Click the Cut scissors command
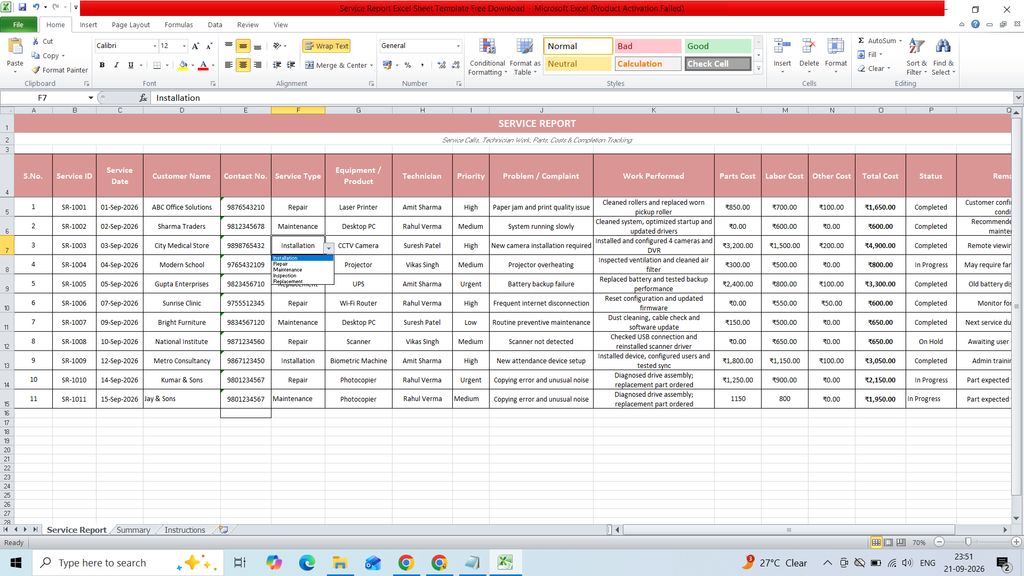The width and height of the screenshot is (1024, 576). pos(43,41)
